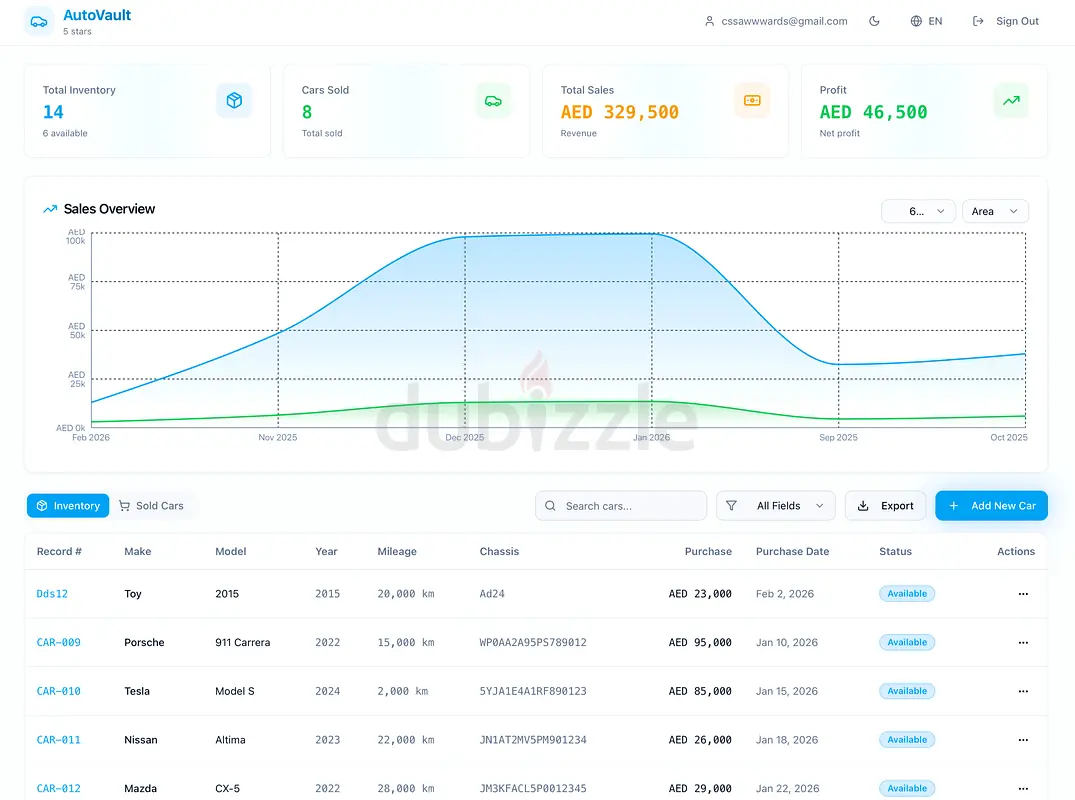Image resolution: width=1075 pixels, height=800 pixels.
Task: Switch to the Sold Cars tab
Action: pyautogui.click(x=152, y=506)
